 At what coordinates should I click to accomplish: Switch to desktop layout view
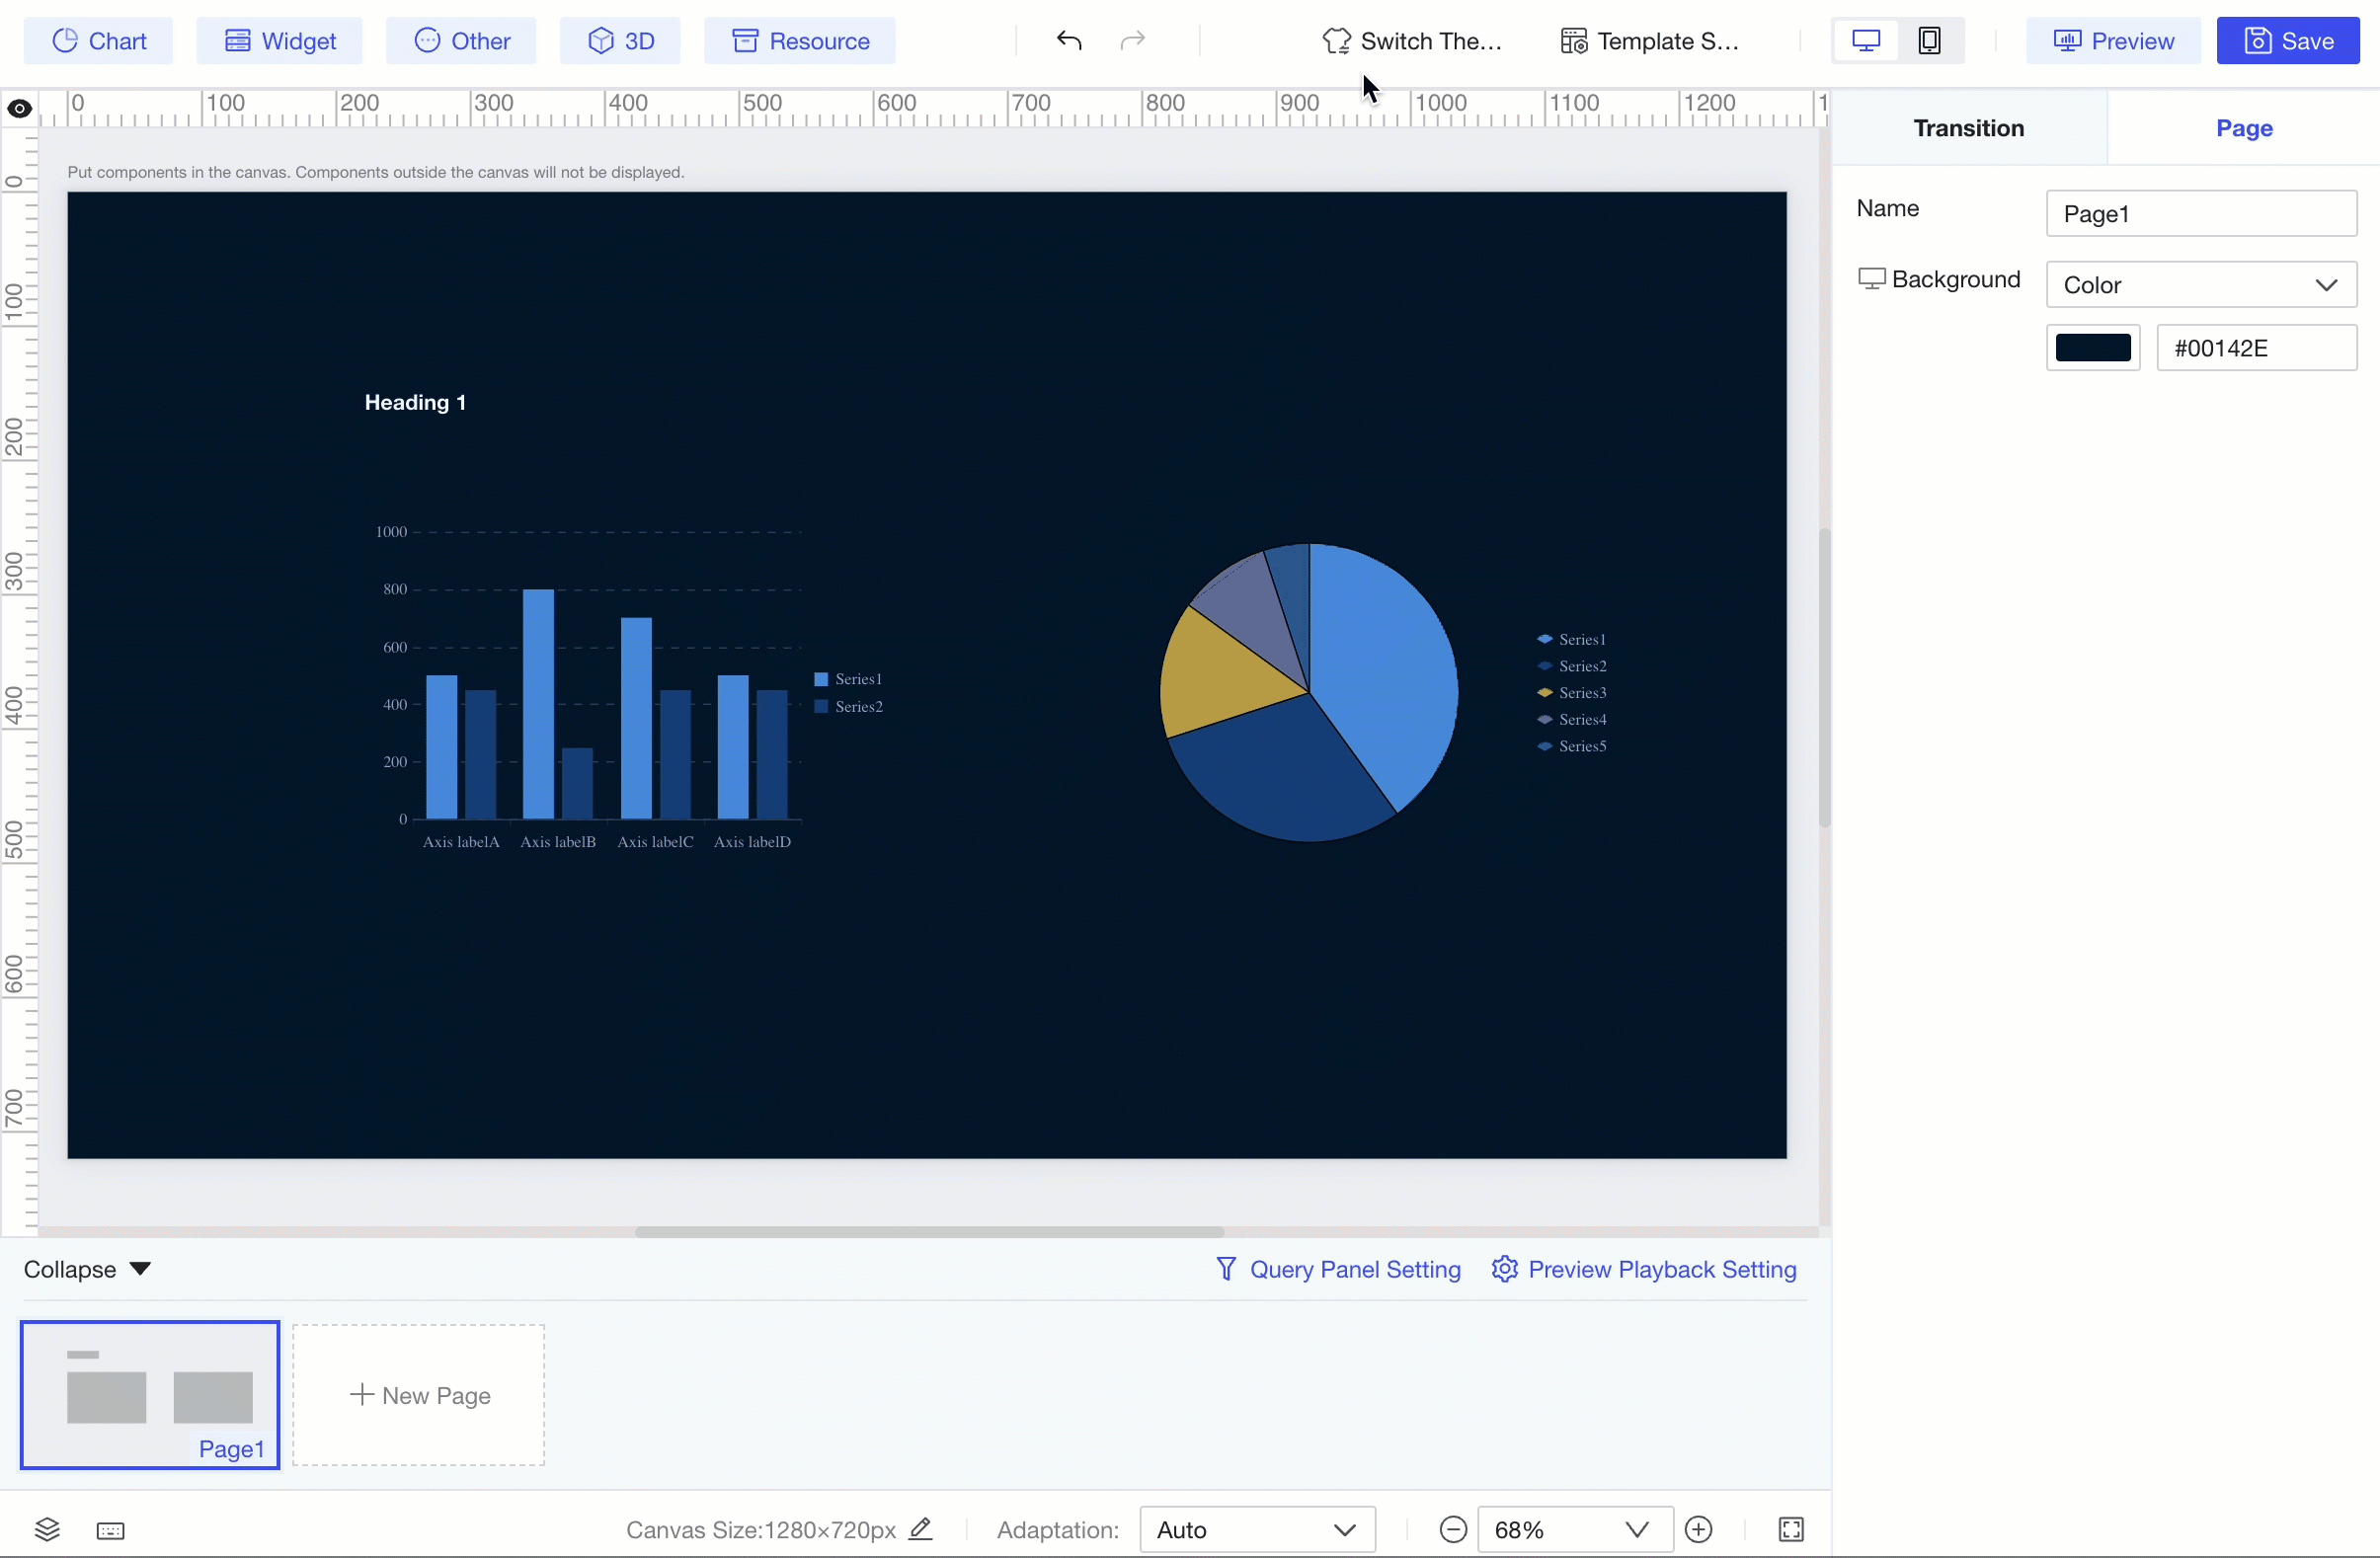(1866, 41)
